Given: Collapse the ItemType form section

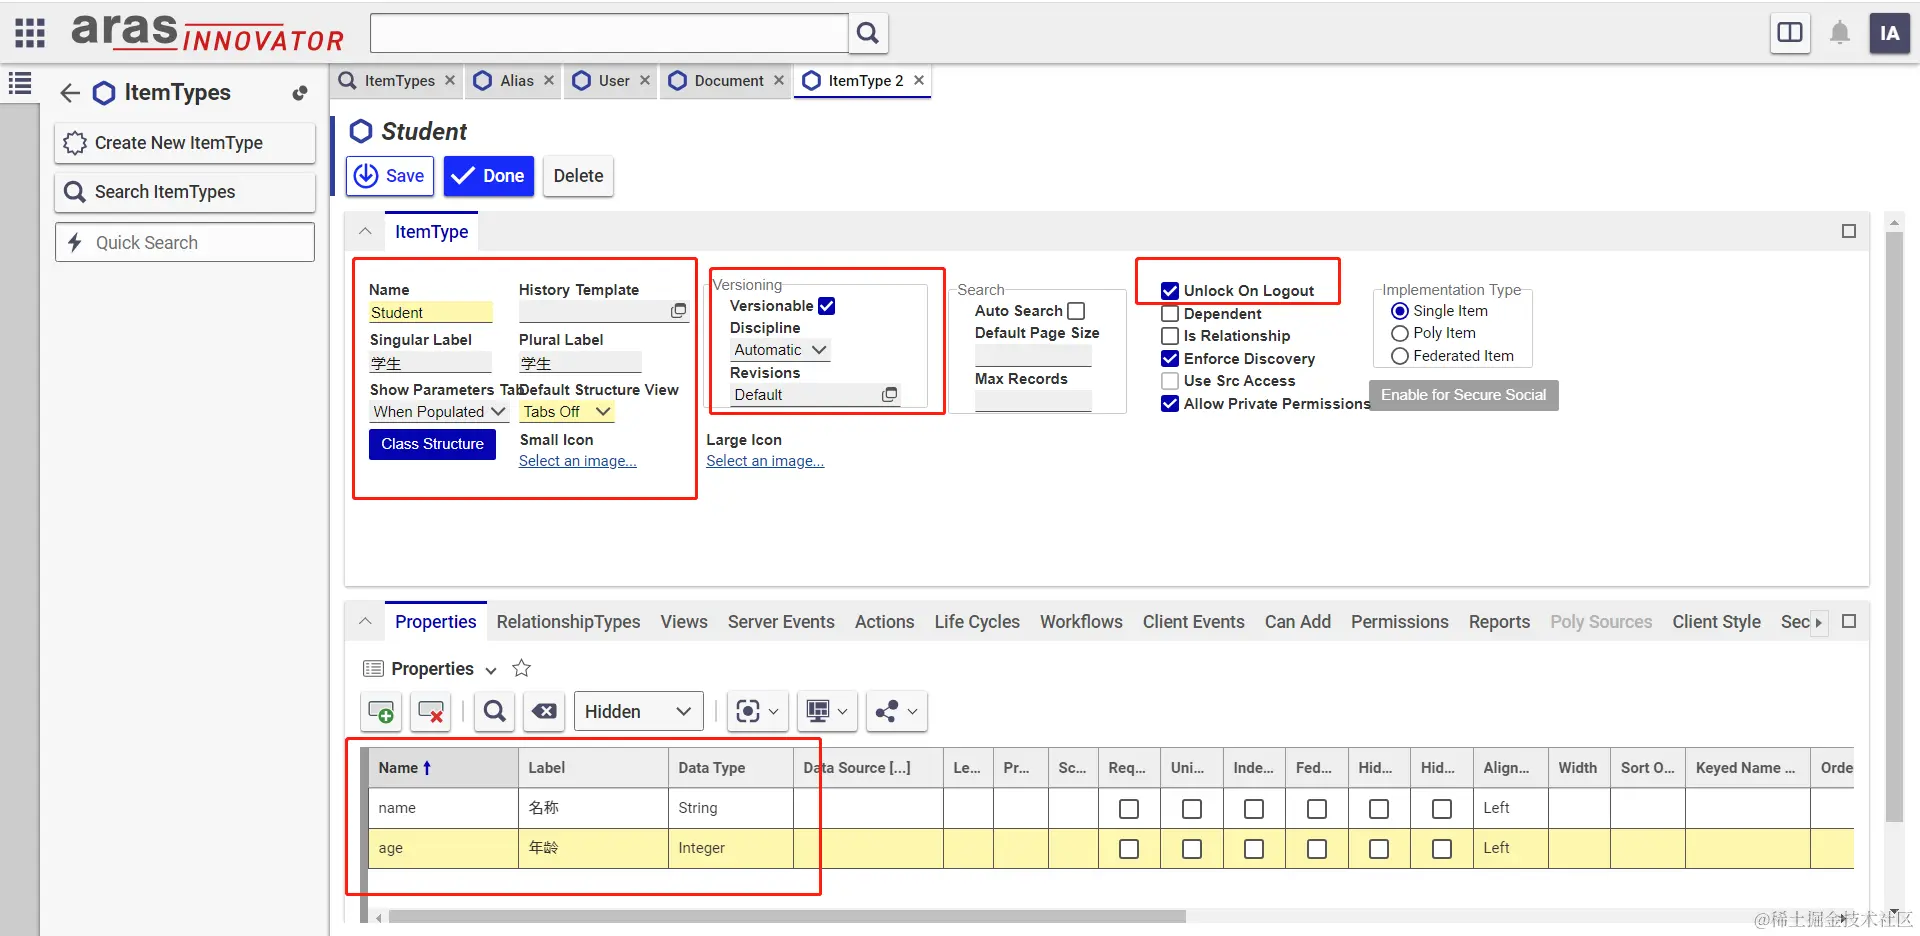Looking at the screenshot, I should tap(365, 231).
